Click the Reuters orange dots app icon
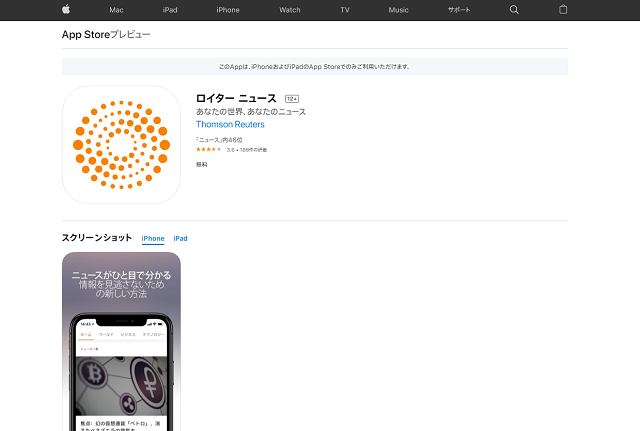Image resolution: width=640 pixels, height=431 pixels. click(121, 144)
